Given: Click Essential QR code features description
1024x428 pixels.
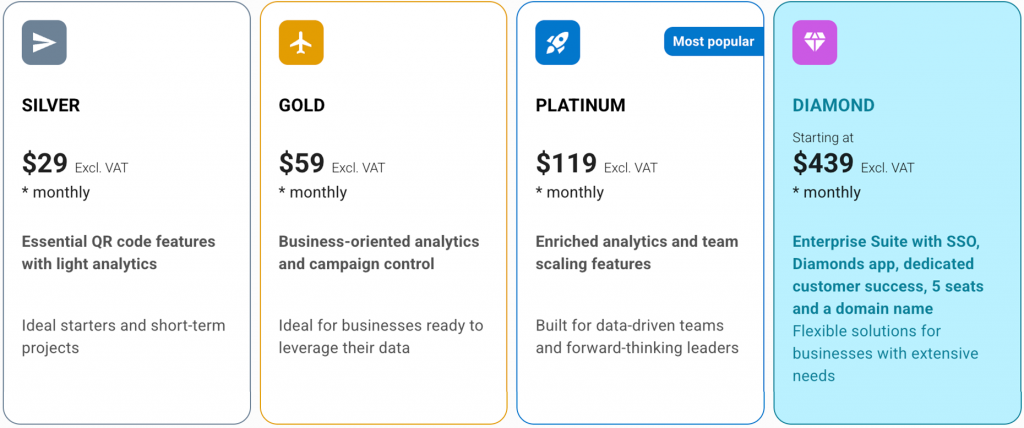Looking at the screenshot, I should [x=118, y=252].
